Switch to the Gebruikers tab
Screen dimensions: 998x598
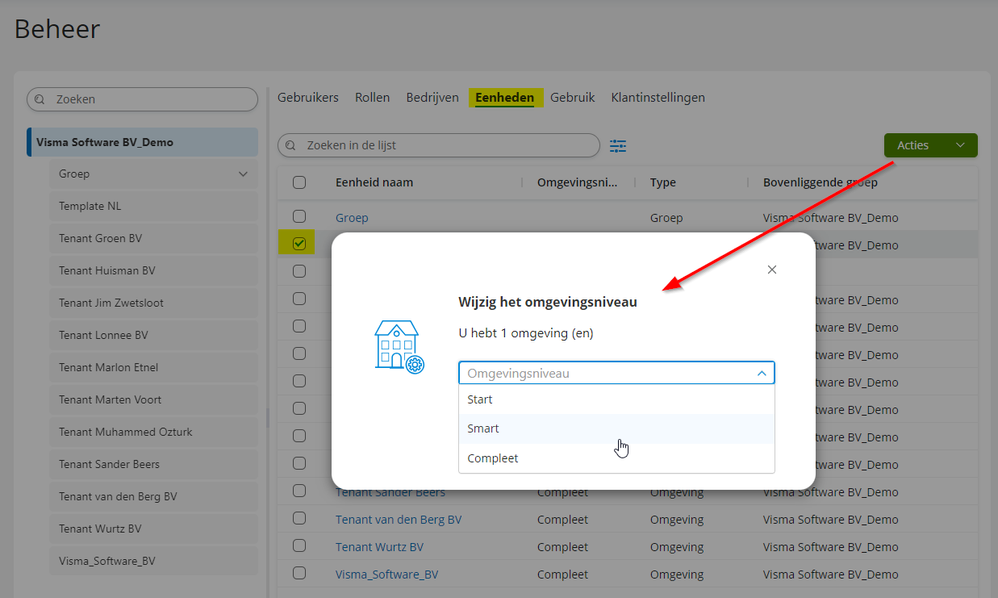point(308,97)
